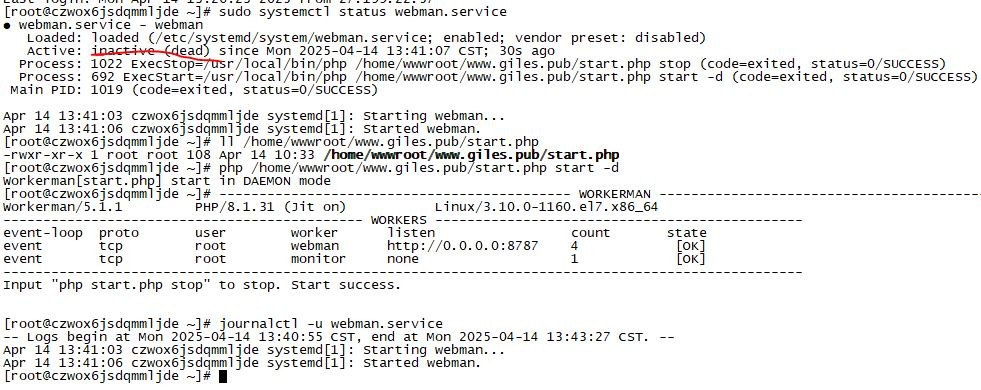The height and width of the screenshot is (390, 981).
Task: Click the bold /home/wwwroot/www.giles.pub/start.php path
Action: (472, 155)
